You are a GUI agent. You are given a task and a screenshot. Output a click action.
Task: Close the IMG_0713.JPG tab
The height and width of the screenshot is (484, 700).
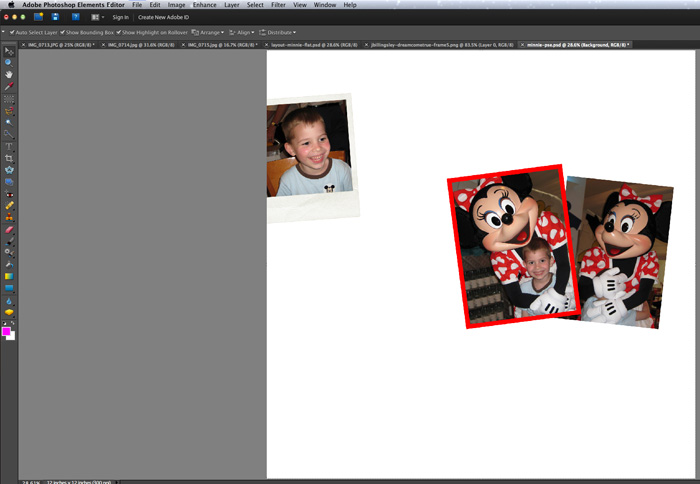click(x=24, y=45)
